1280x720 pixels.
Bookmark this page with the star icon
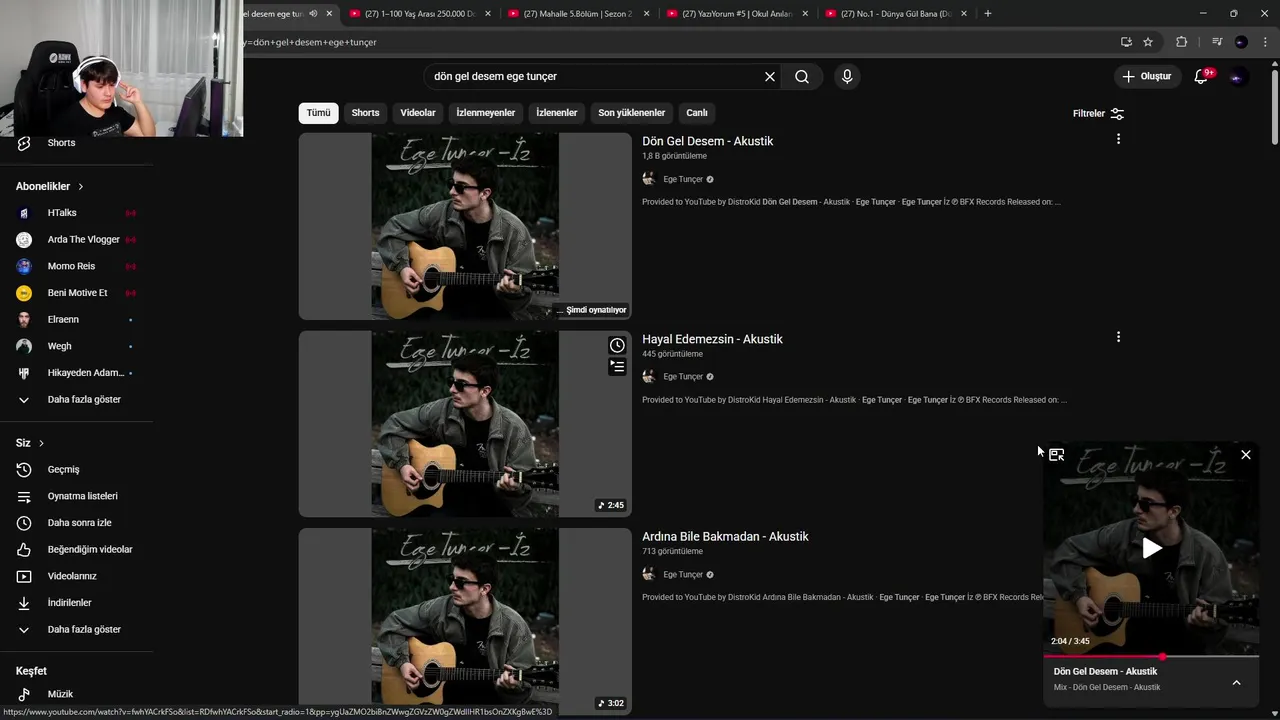point(1148,42)
